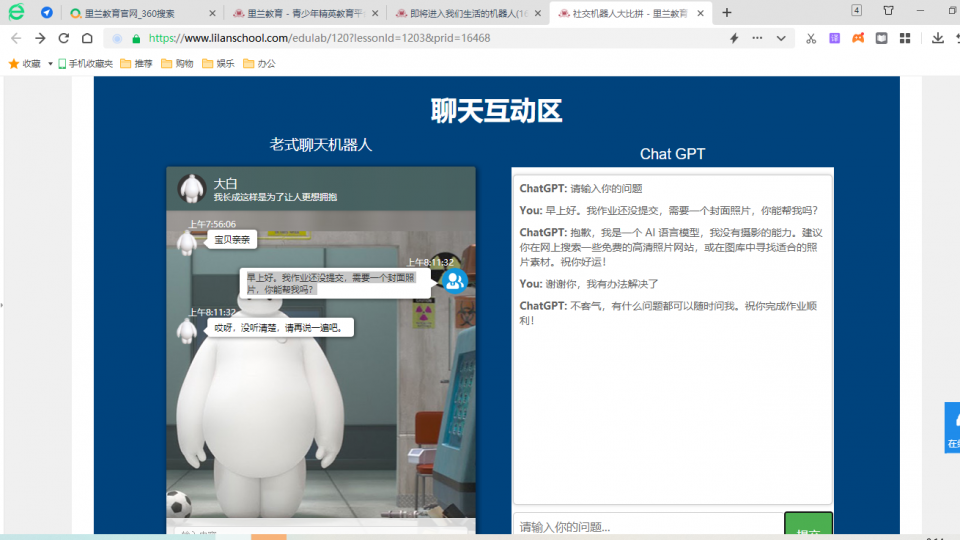
Task: Go back to the previous page
Action: tap(16, 38)
